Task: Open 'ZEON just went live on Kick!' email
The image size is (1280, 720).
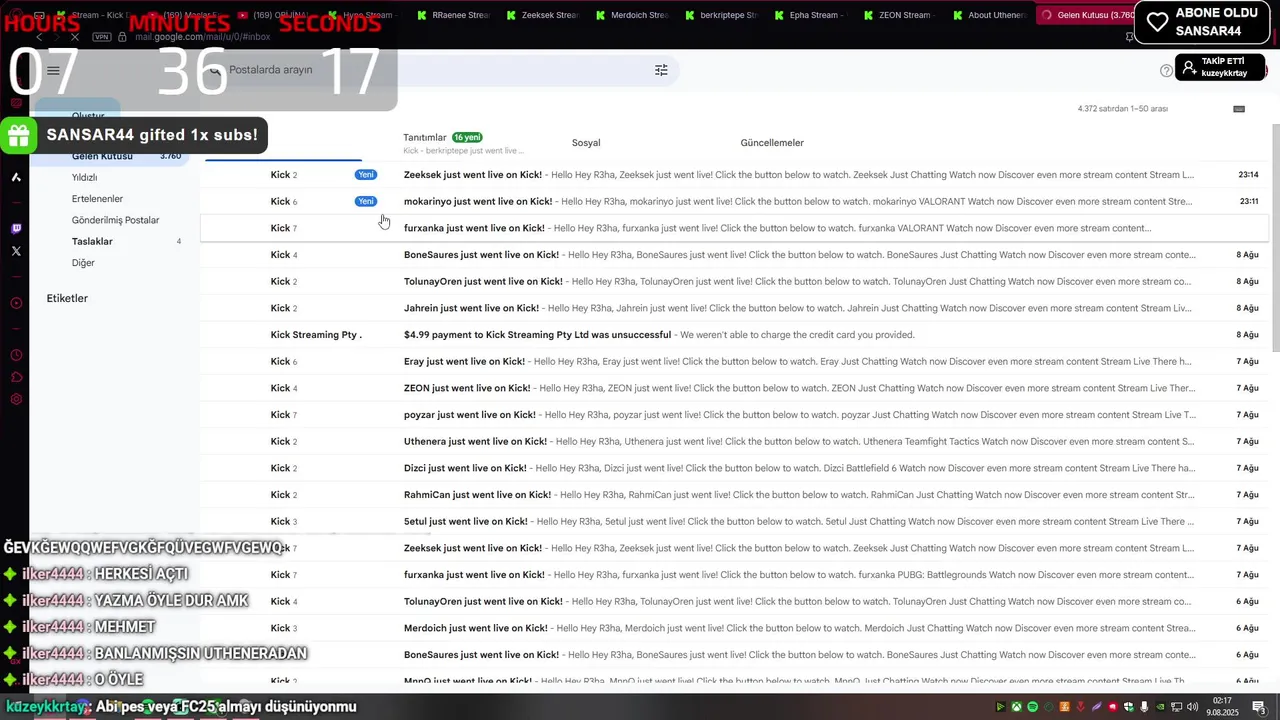Action: tap(735, 388)
